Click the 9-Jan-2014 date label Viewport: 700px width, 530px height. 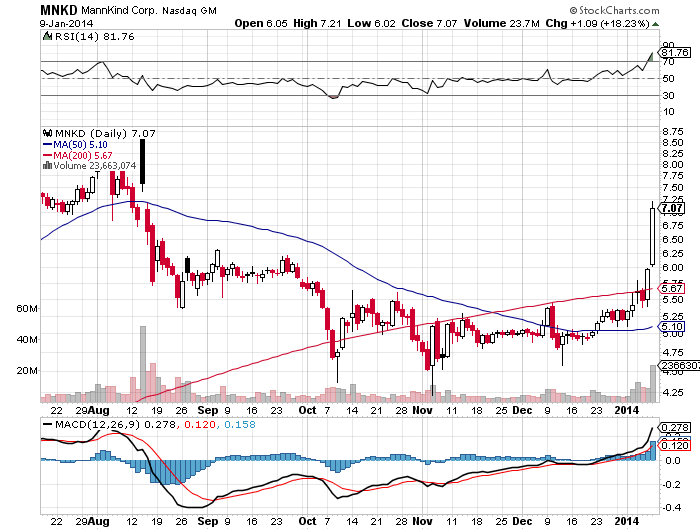(x=66, y=24)
